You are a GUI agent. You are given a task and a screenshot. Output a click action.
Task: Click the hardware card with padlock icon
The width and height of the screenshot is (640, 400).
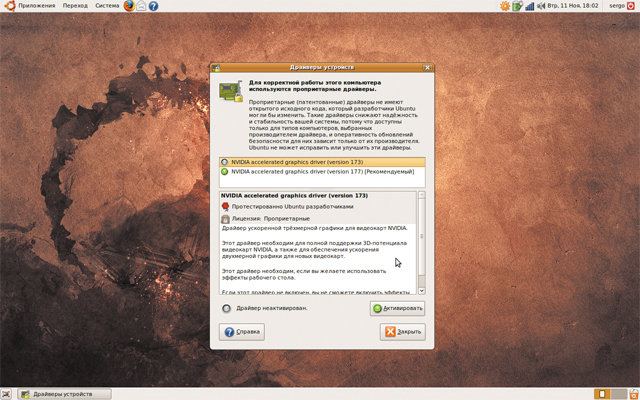(x=231, y=91)
